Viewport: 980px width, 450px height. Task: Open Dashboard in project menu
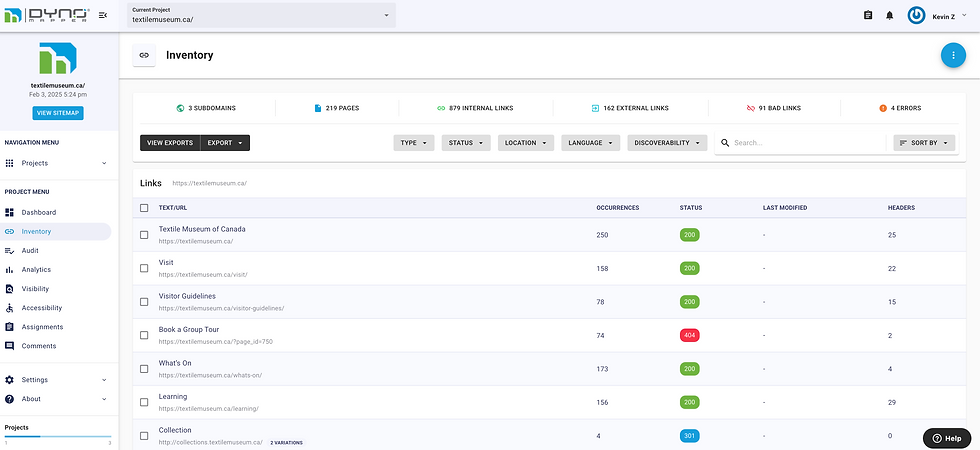point(56,212)
